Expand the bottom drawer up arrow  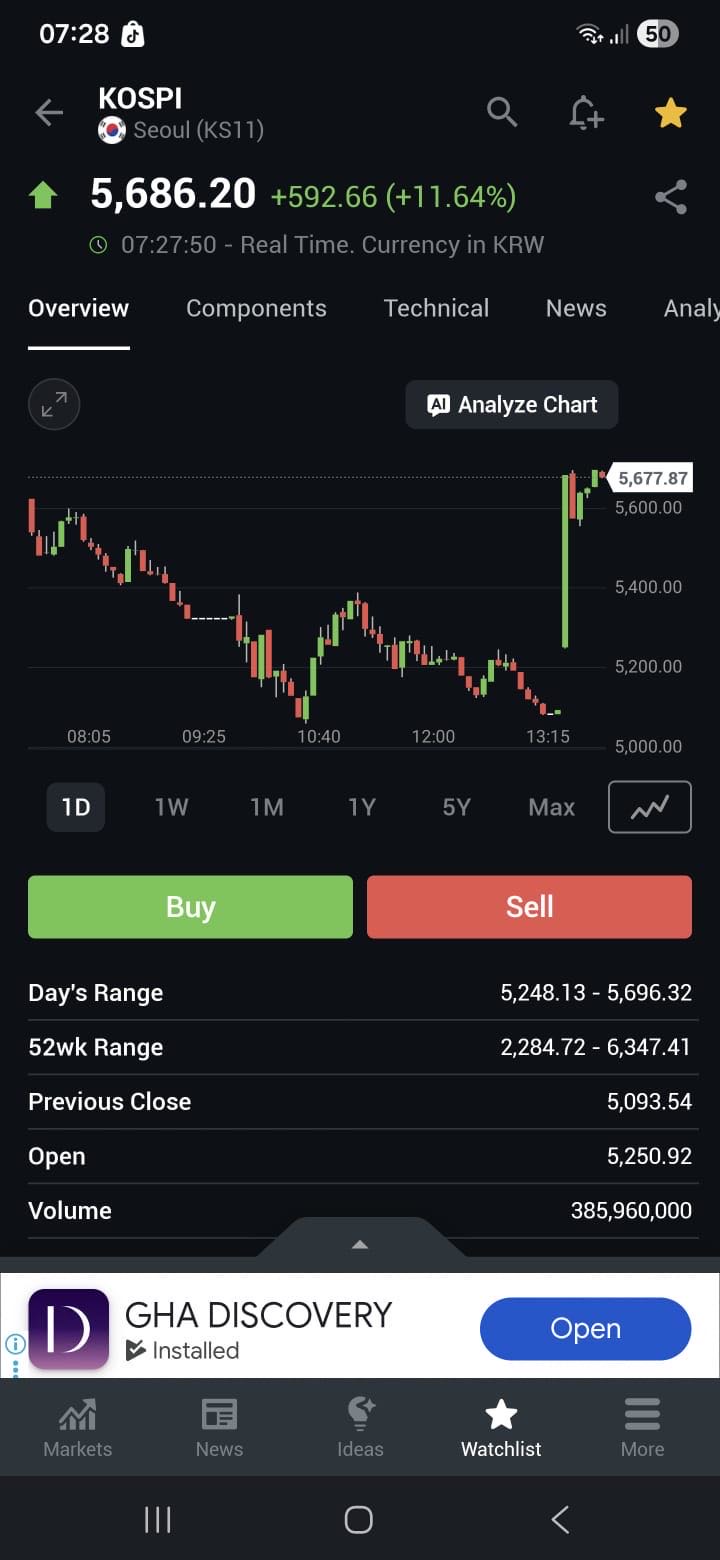point(360,1244)
